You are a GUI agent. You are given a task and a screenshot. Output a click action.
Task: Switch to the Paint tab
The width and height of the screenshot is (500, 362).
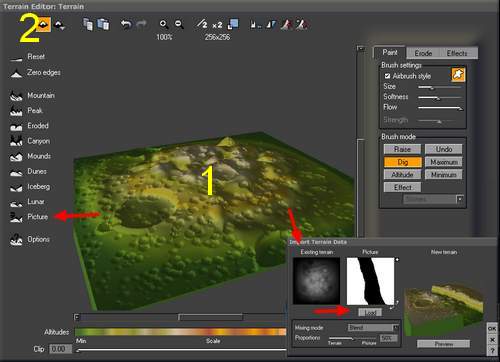390,53
